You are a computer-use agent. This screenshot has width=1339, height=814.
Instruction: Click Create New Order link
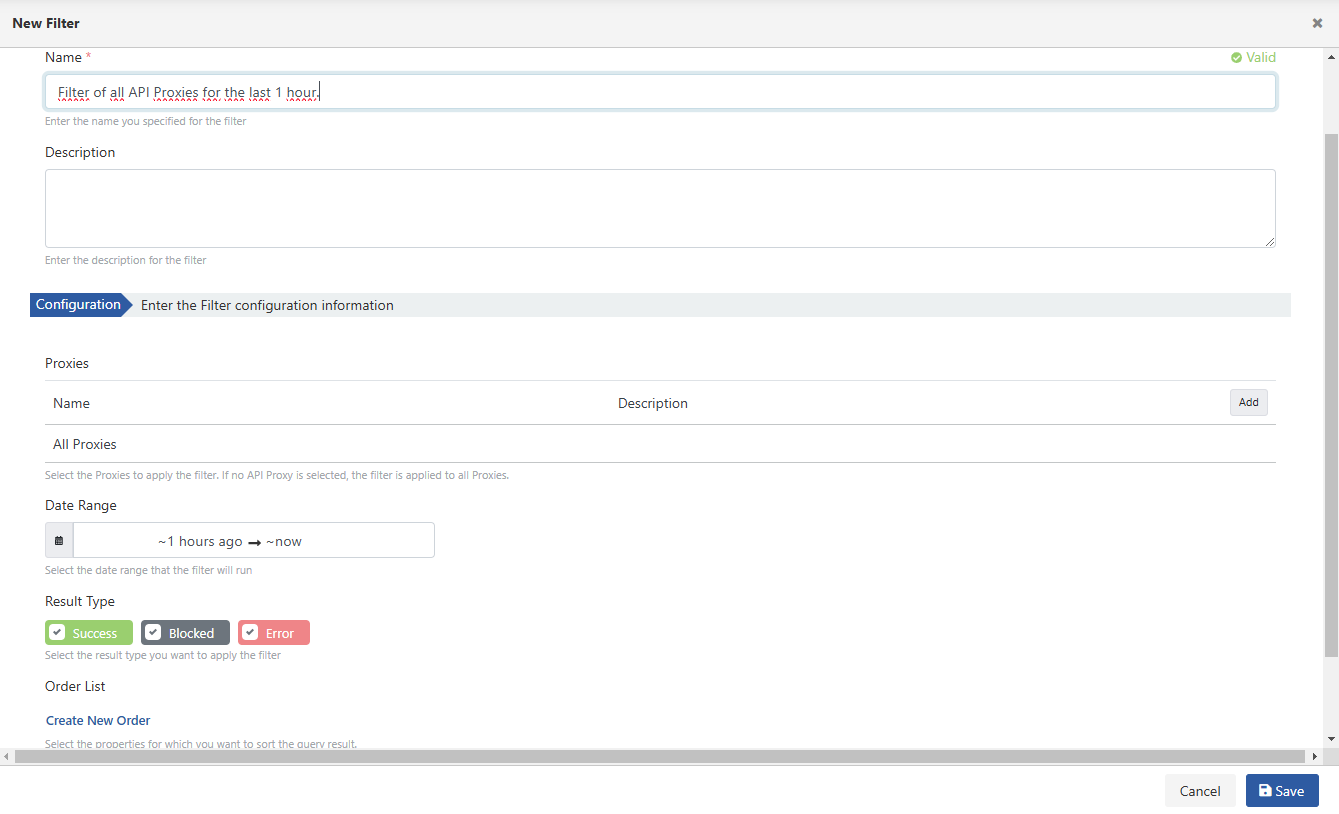[x=98, y=720]
